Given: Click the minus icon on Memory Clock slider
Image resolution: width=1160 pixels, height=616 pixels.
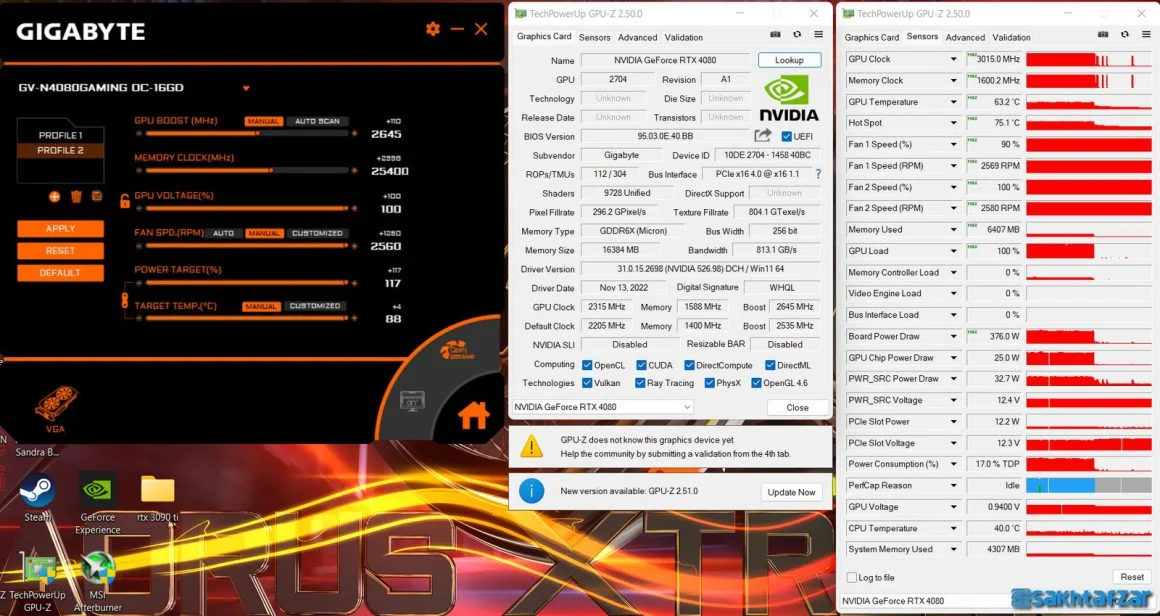Looking at the screenshot, I should click(x=139, y=171).
